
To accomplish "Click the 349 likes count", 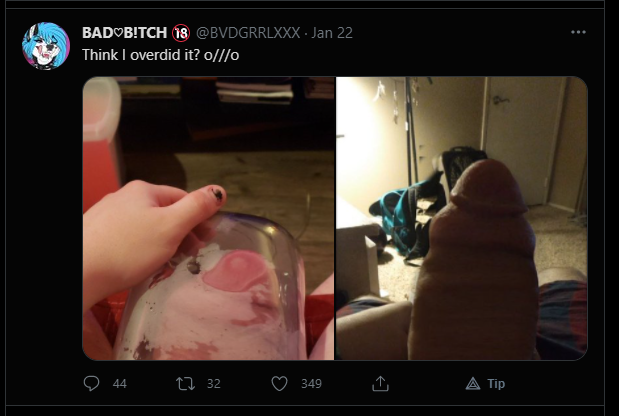I will (x=311, y=384).
